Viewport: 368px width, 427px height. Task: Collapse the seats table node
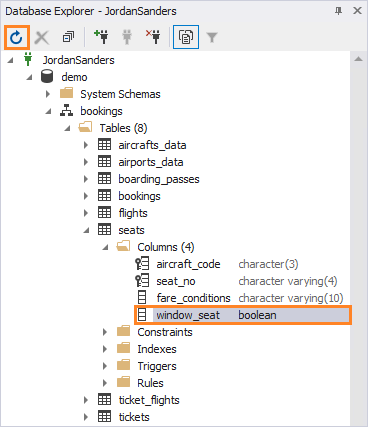coord(87,230)
